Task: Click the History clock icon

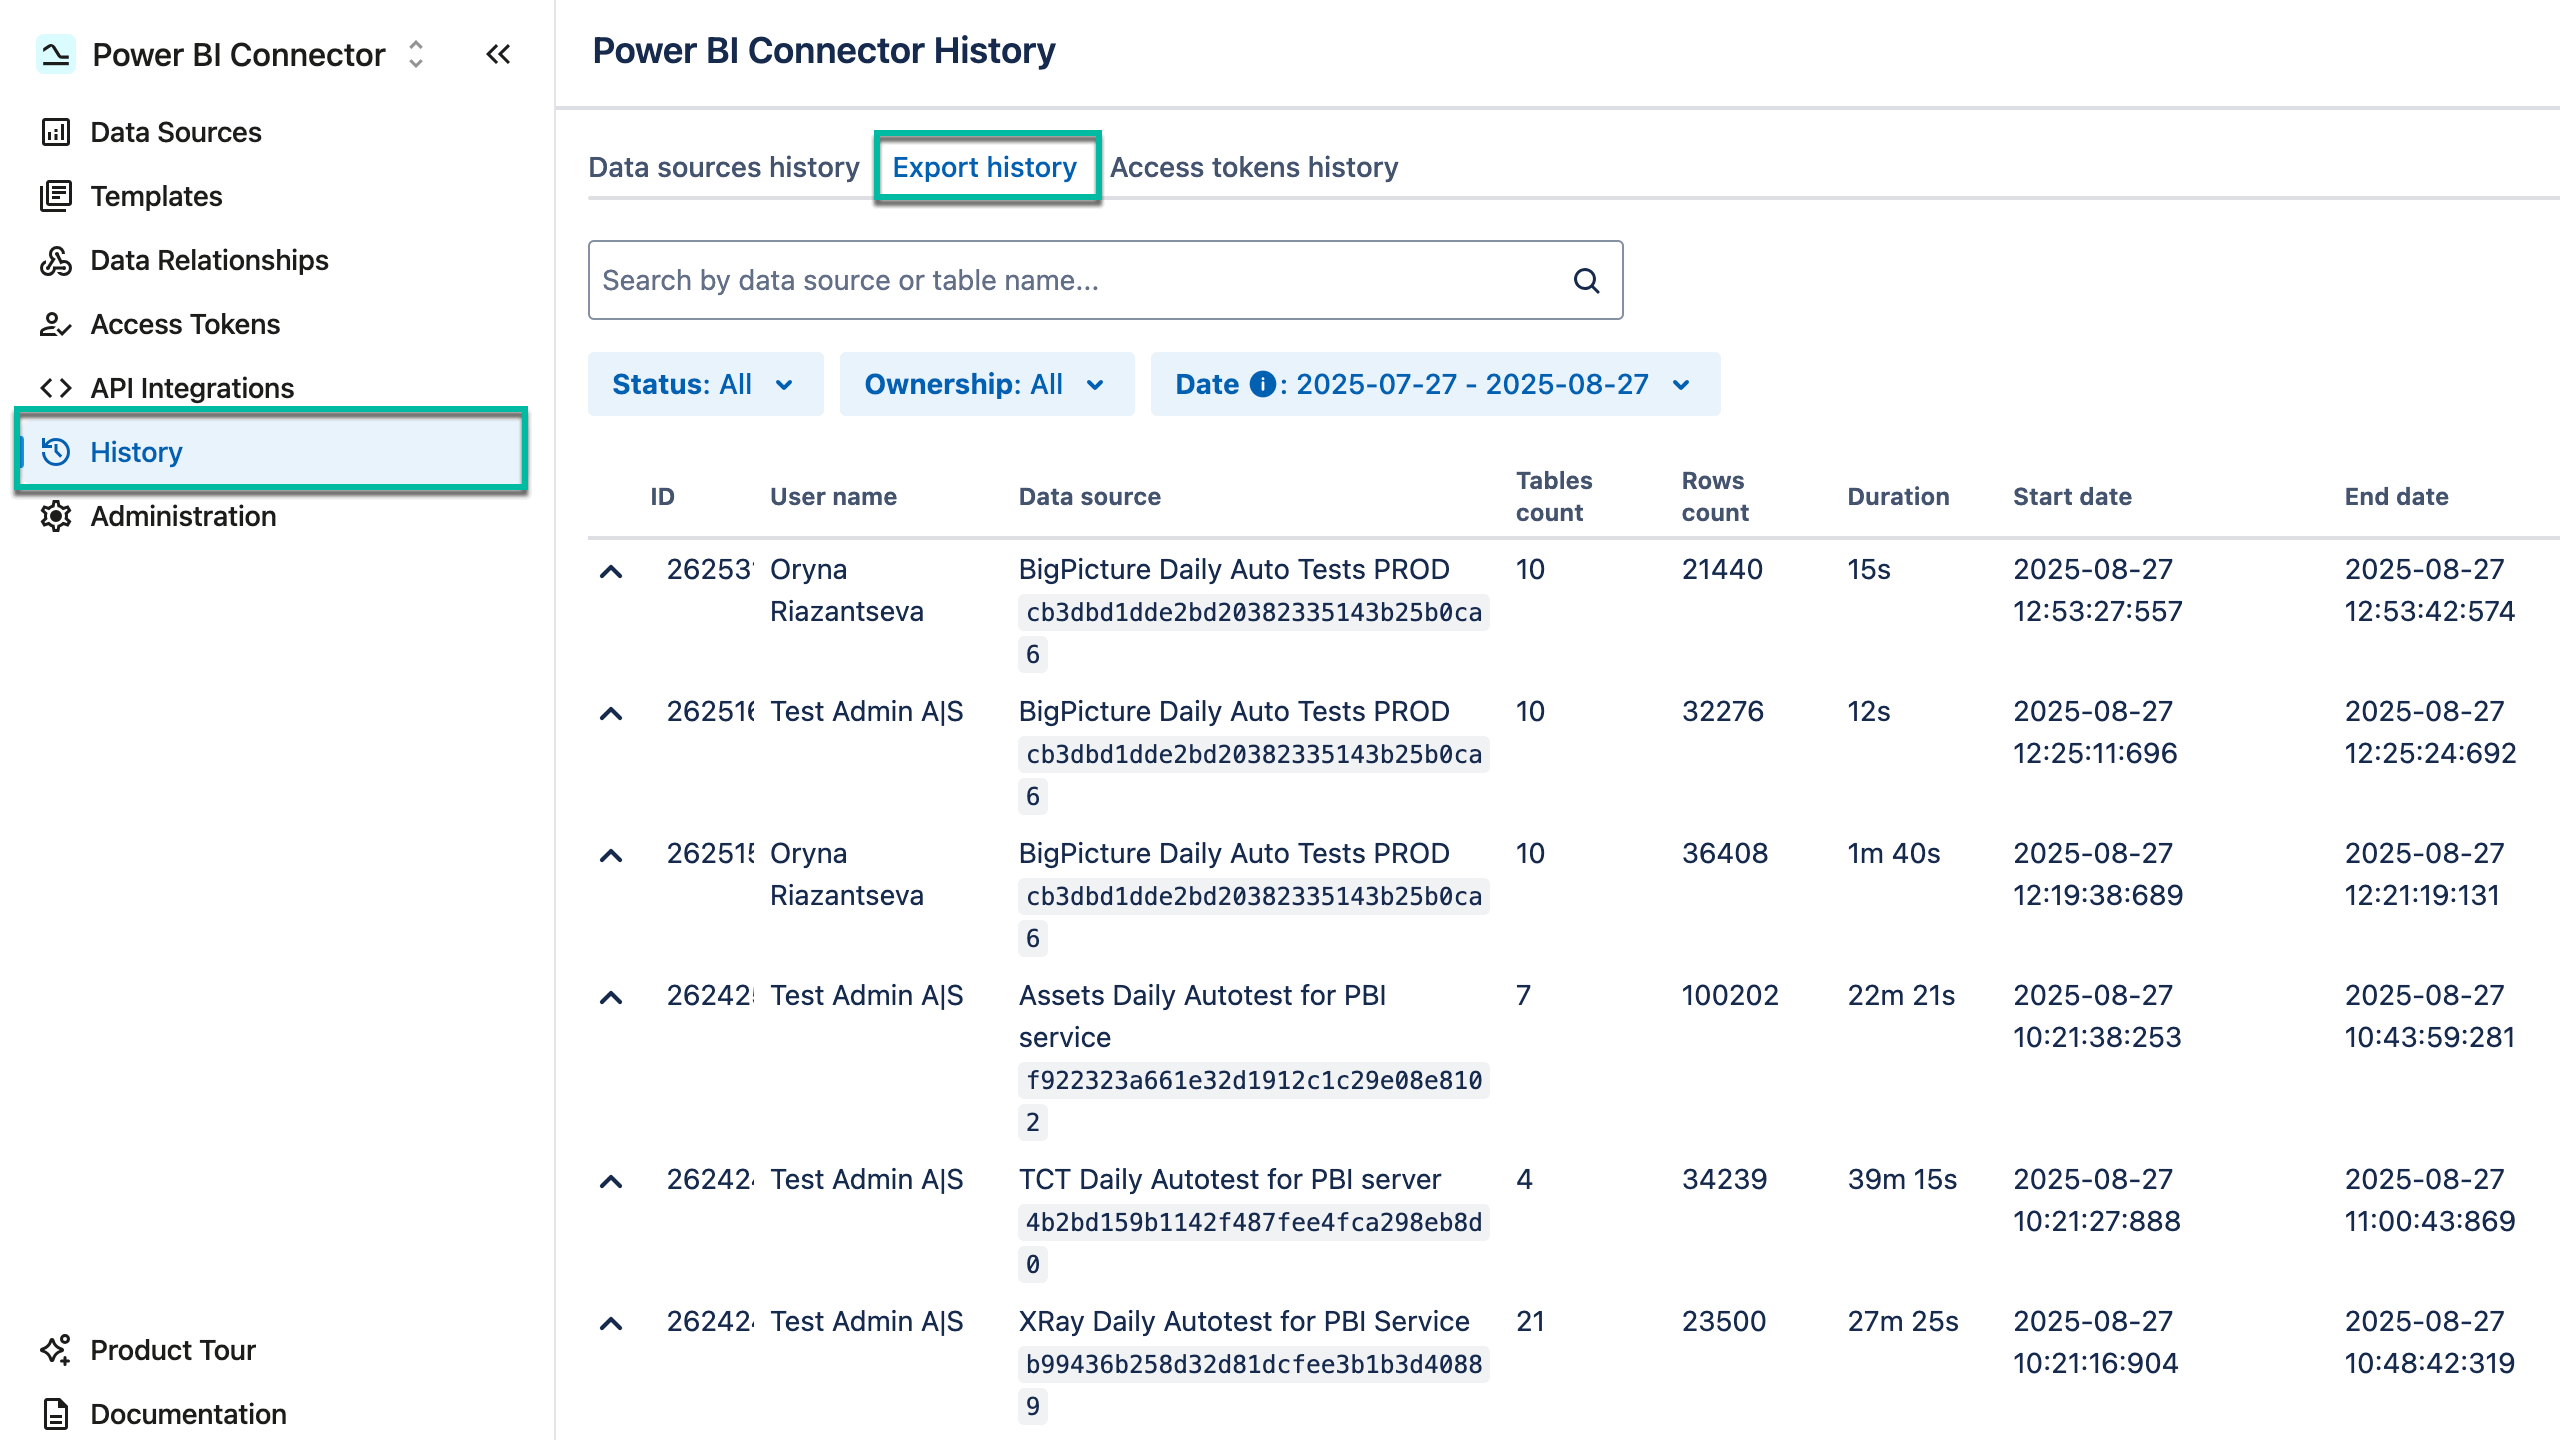Action: click(56, 452)
